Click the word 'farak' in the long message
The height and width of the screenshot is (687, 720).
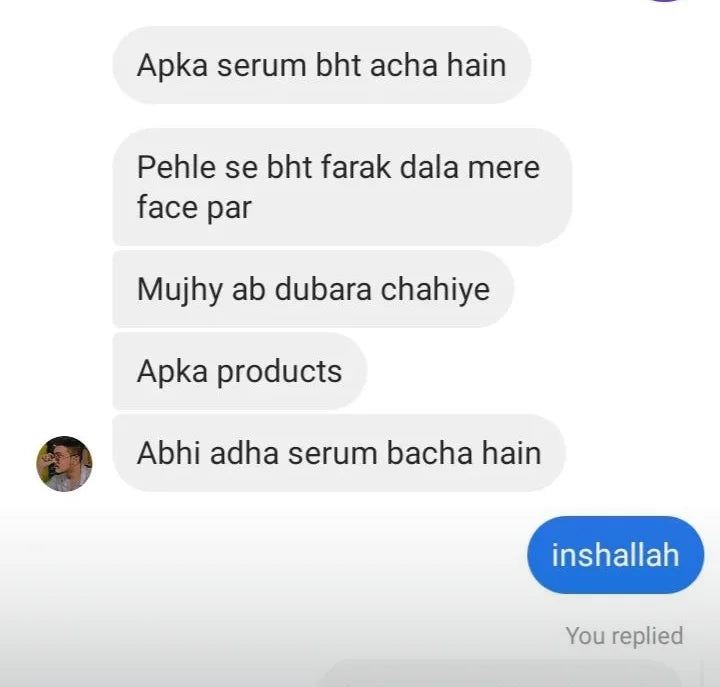355,167
